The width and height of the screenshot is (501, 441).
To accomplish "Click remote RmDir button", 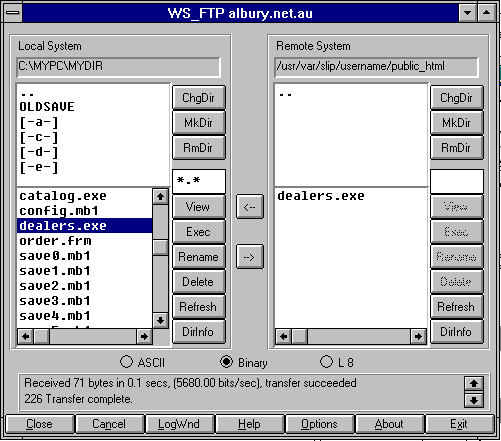I will (x=457, y=148).
